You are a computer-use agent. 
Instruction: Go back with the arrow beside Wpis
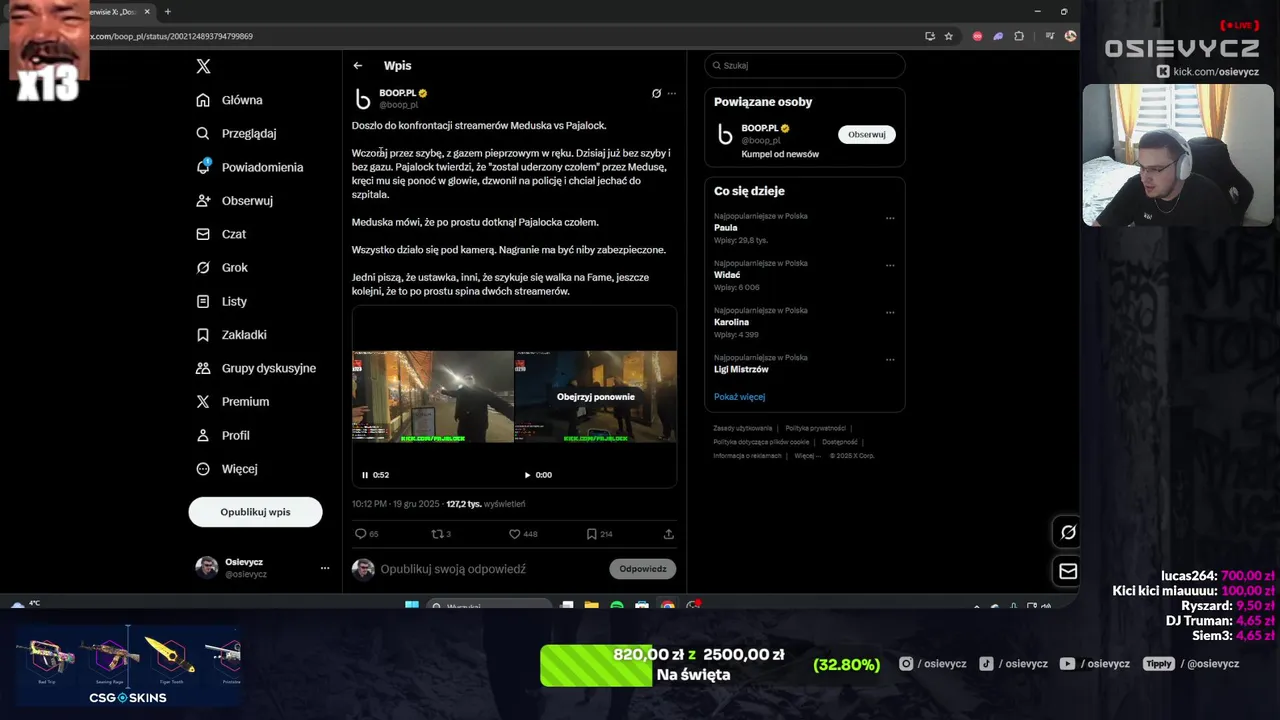coord(358,66)
